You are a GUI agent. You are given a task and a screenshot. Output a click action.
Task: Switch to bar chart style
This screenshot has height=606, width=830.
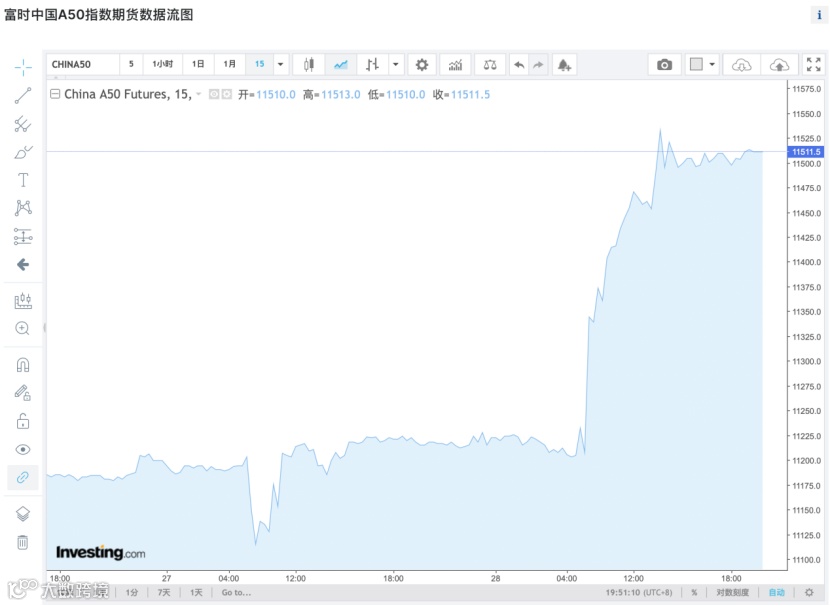tap(373, 65)
